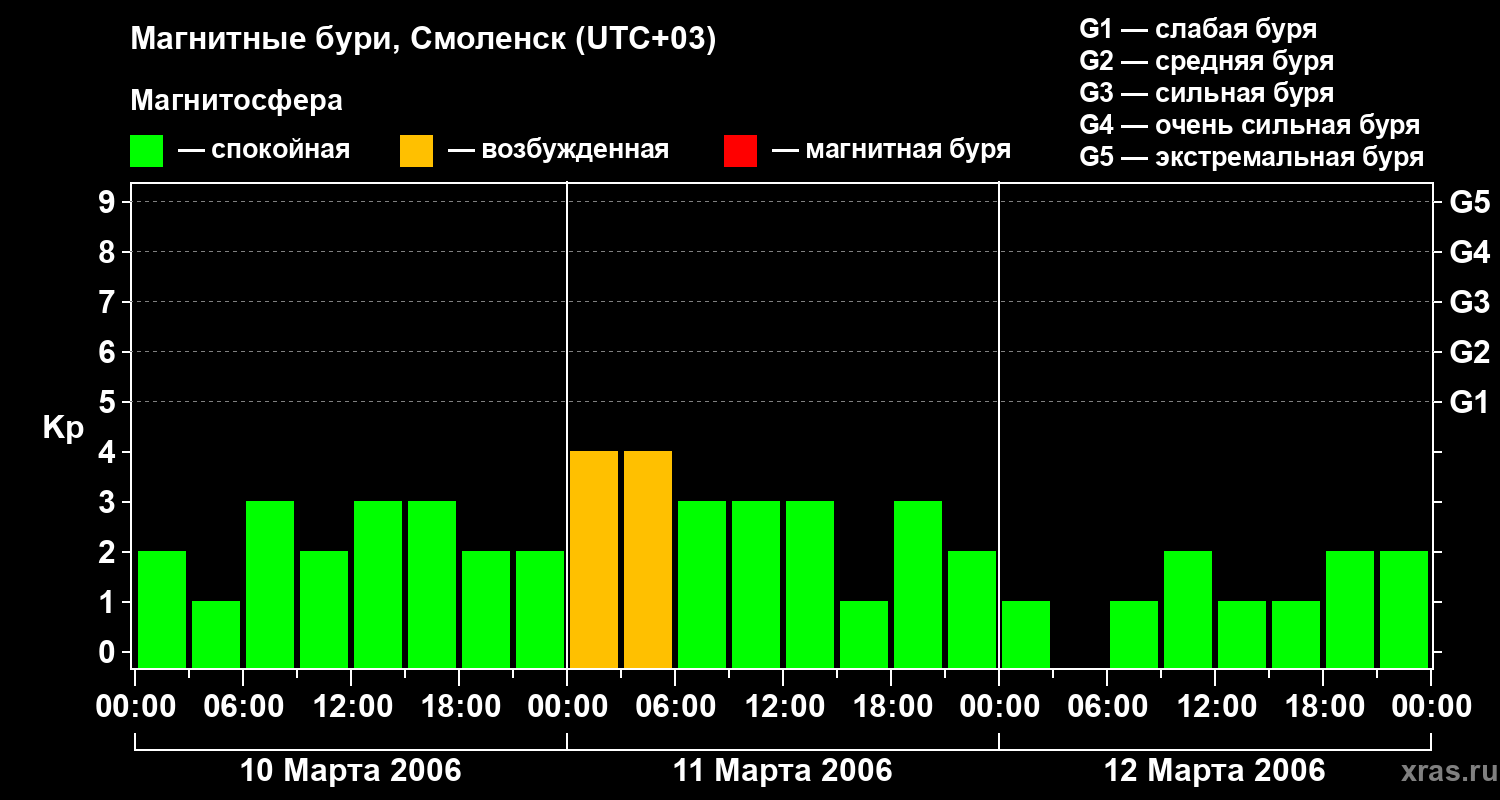Click the second orange bar, 11 March 03:00–06:00

[648, 560]
